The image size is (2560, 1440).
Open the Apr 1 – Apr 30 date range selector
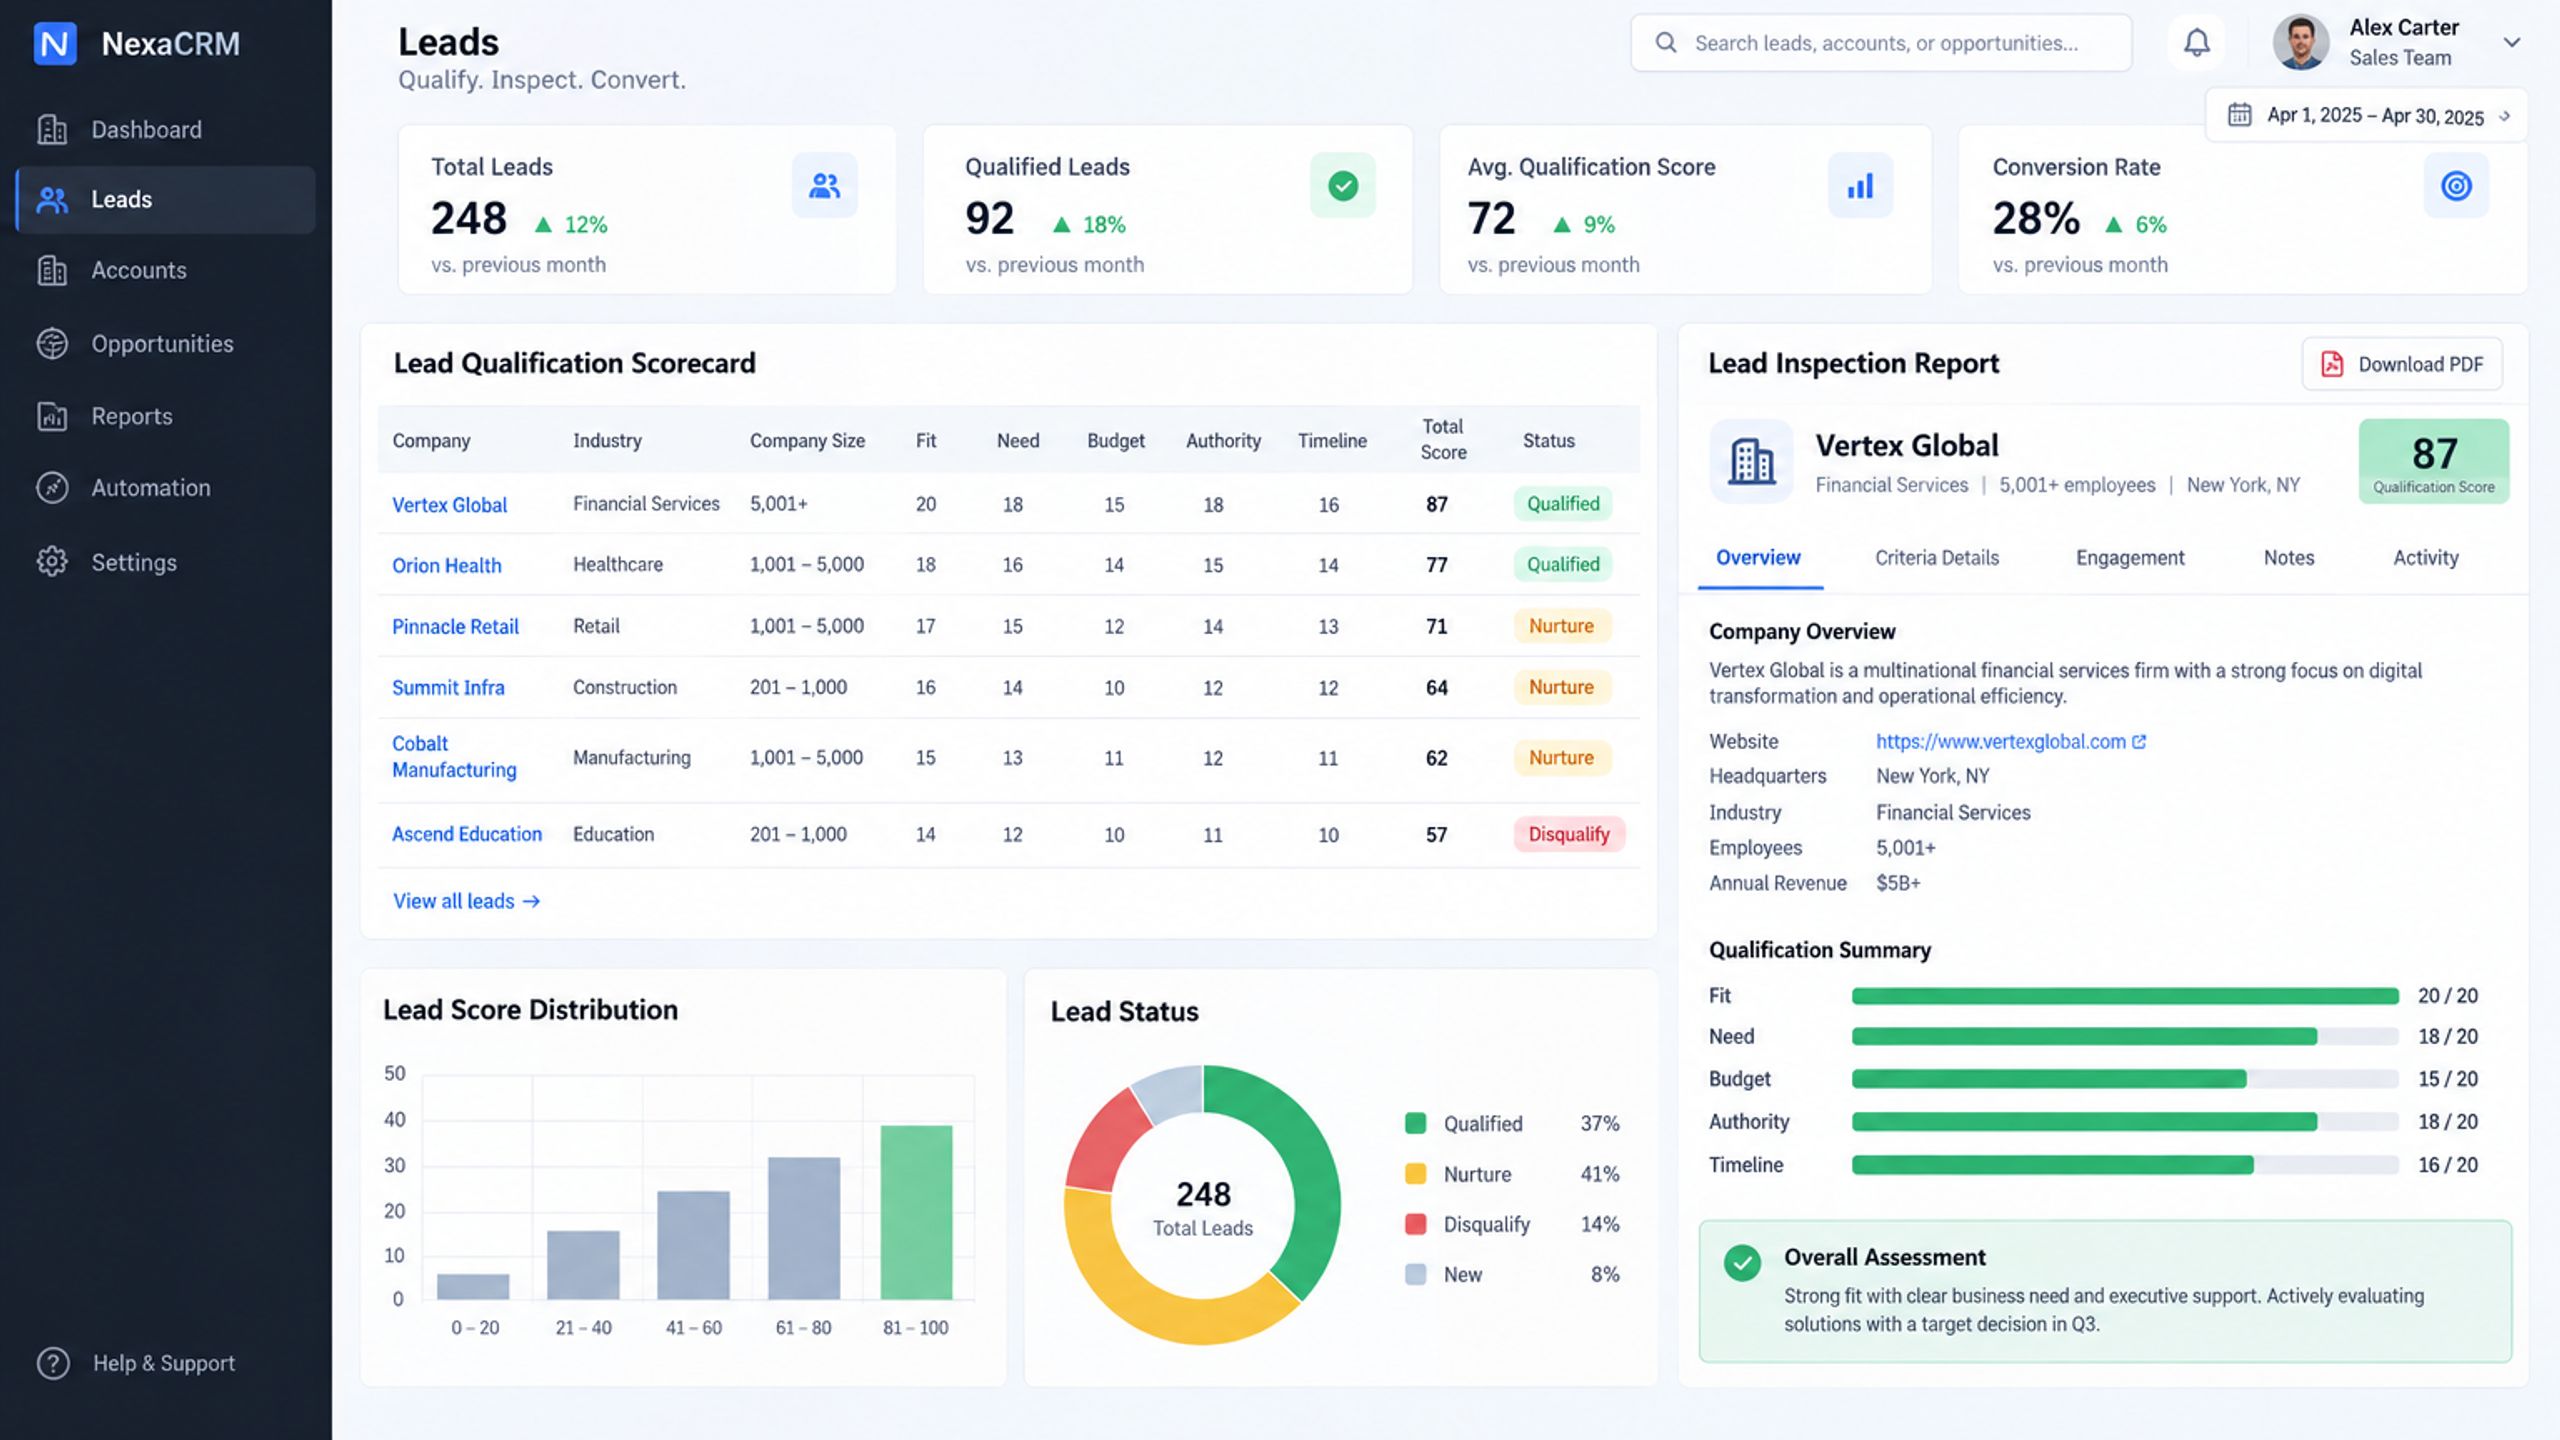click(2366, 115)
